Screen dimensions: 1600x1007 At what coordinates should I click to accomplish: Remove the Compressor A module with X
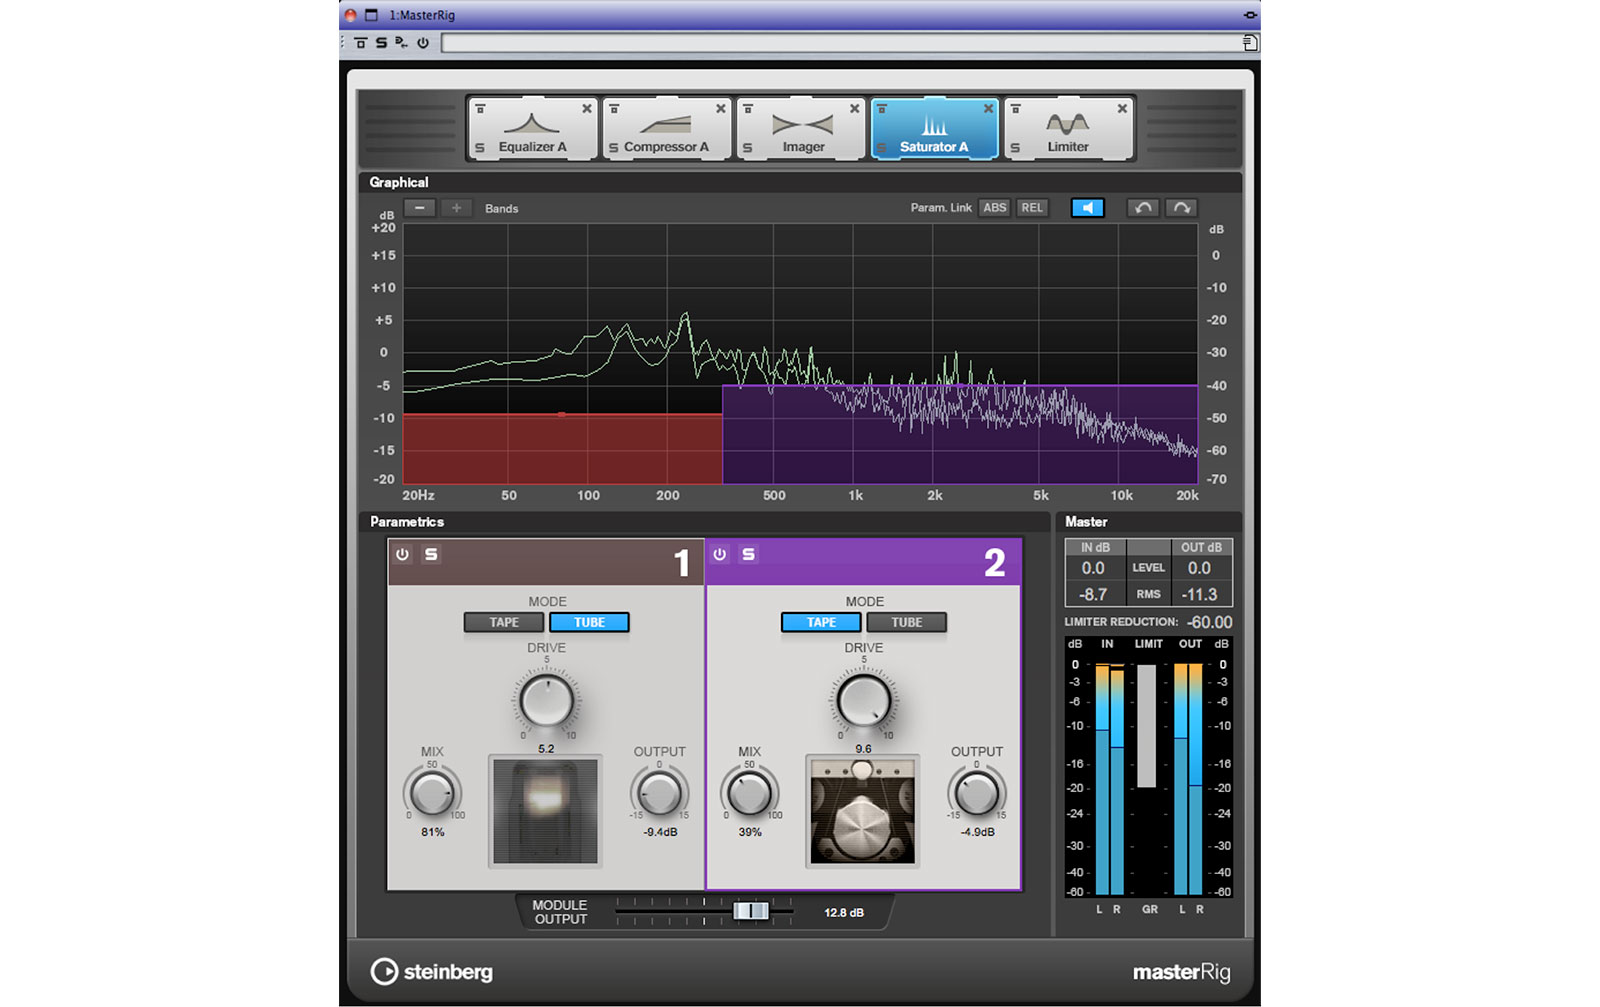pyautogui.click(x=721, y=108)
